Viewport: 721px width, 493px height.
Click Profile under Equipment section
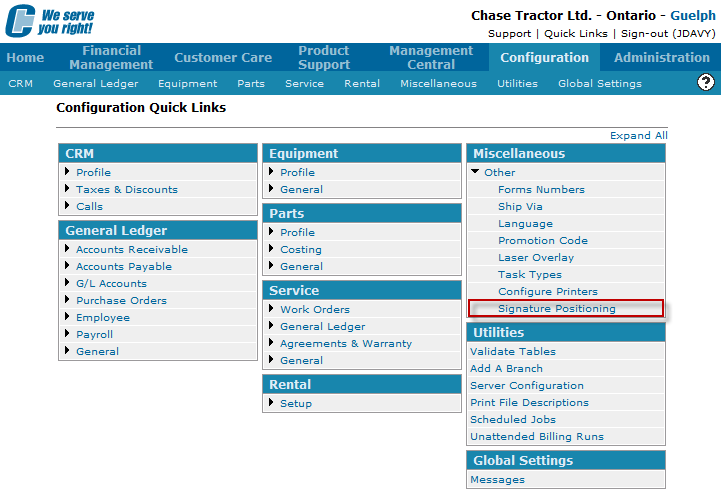pyautogui.click(x=298, y=172)
